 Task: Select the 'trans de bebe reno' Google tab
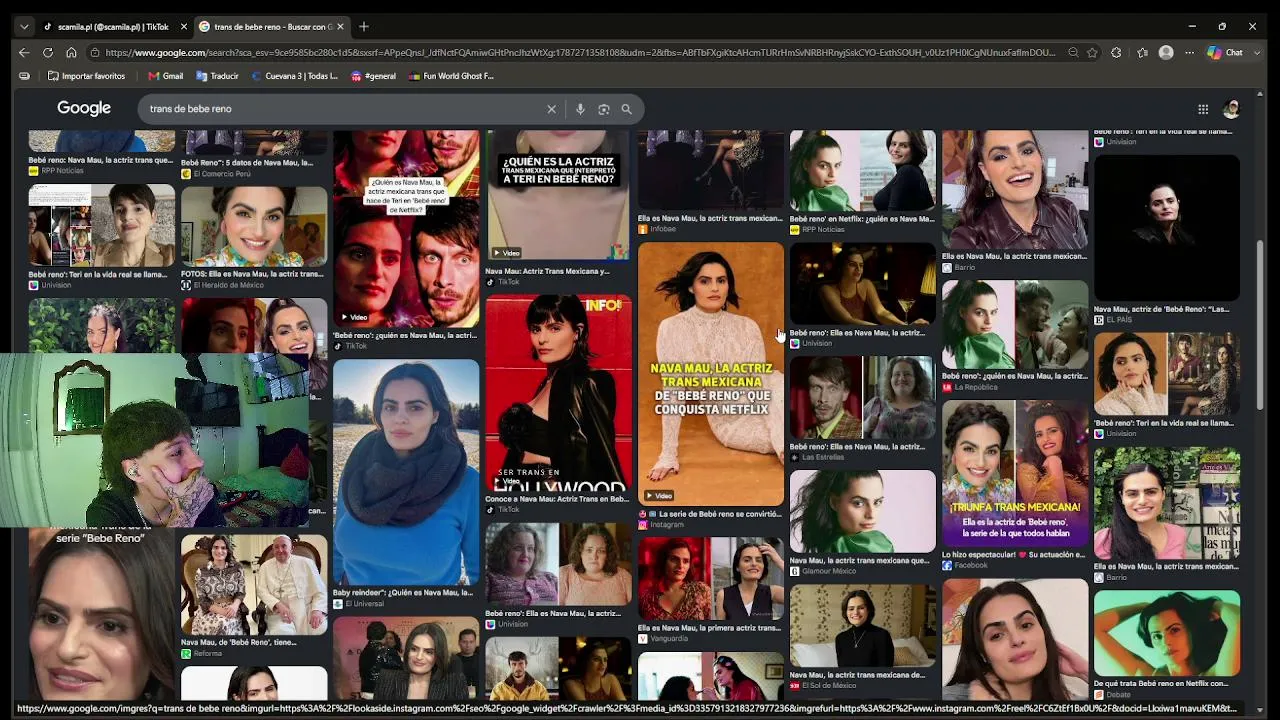coord(271,26)
